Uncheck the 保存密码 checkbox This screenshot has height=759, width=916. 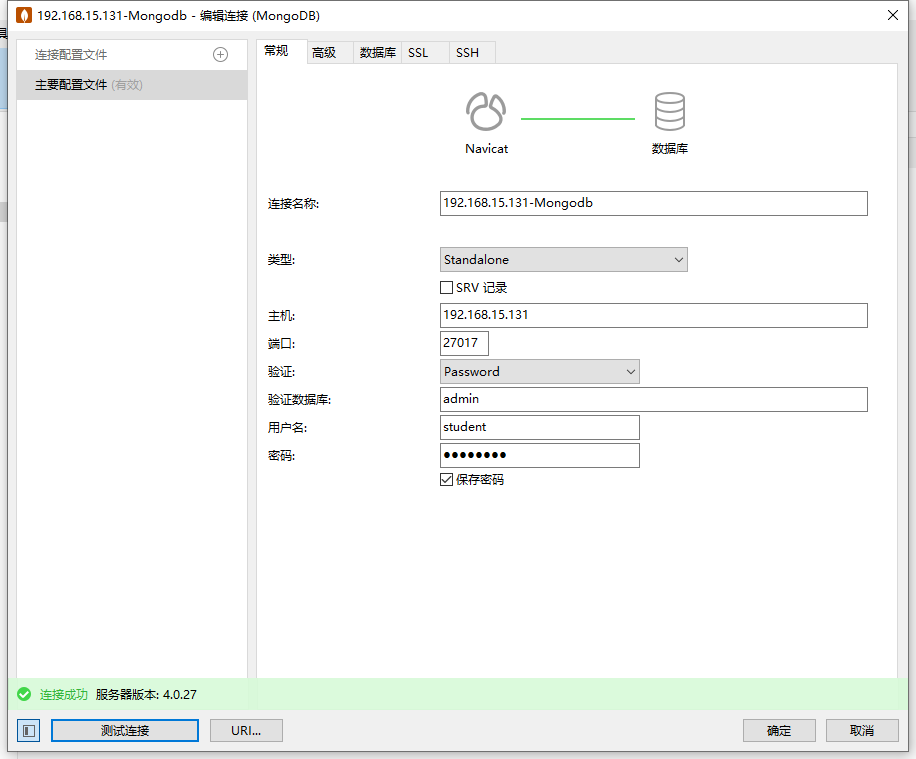click(446, 480)
